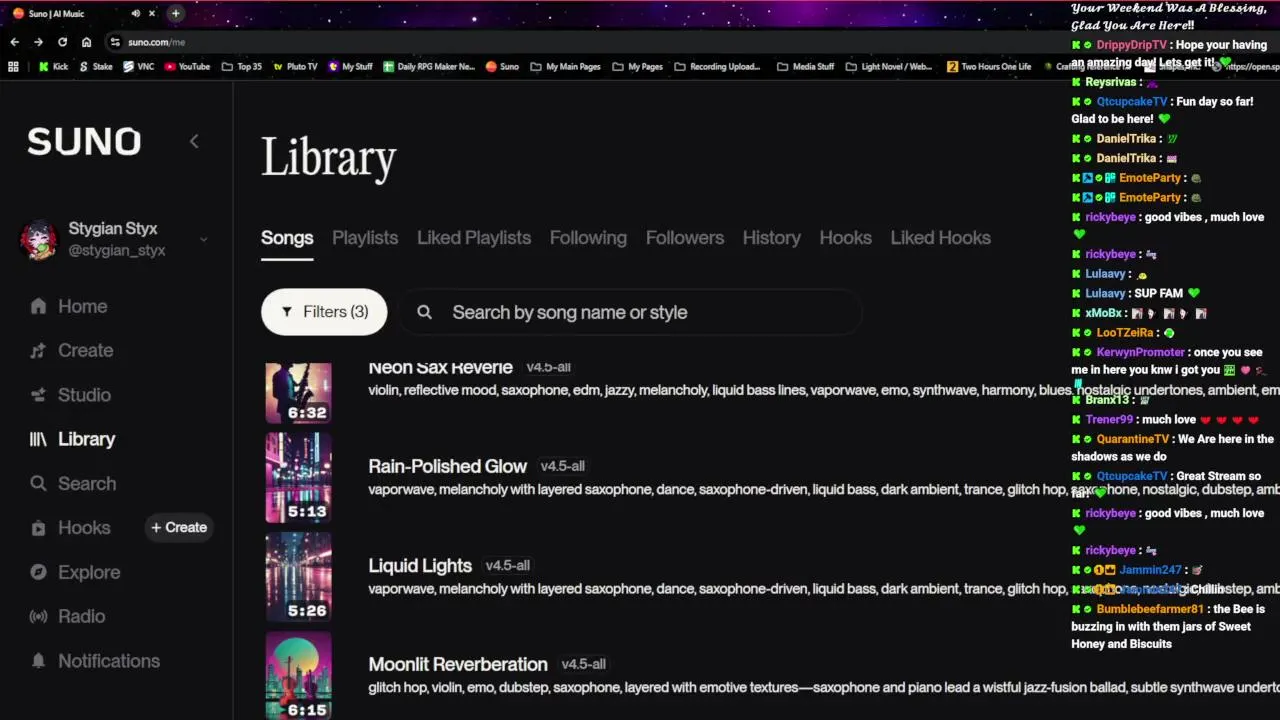1280x720 pixels.
Task: Go back to previous browser page
Action: pyautogui.click(x=14, y=42)
